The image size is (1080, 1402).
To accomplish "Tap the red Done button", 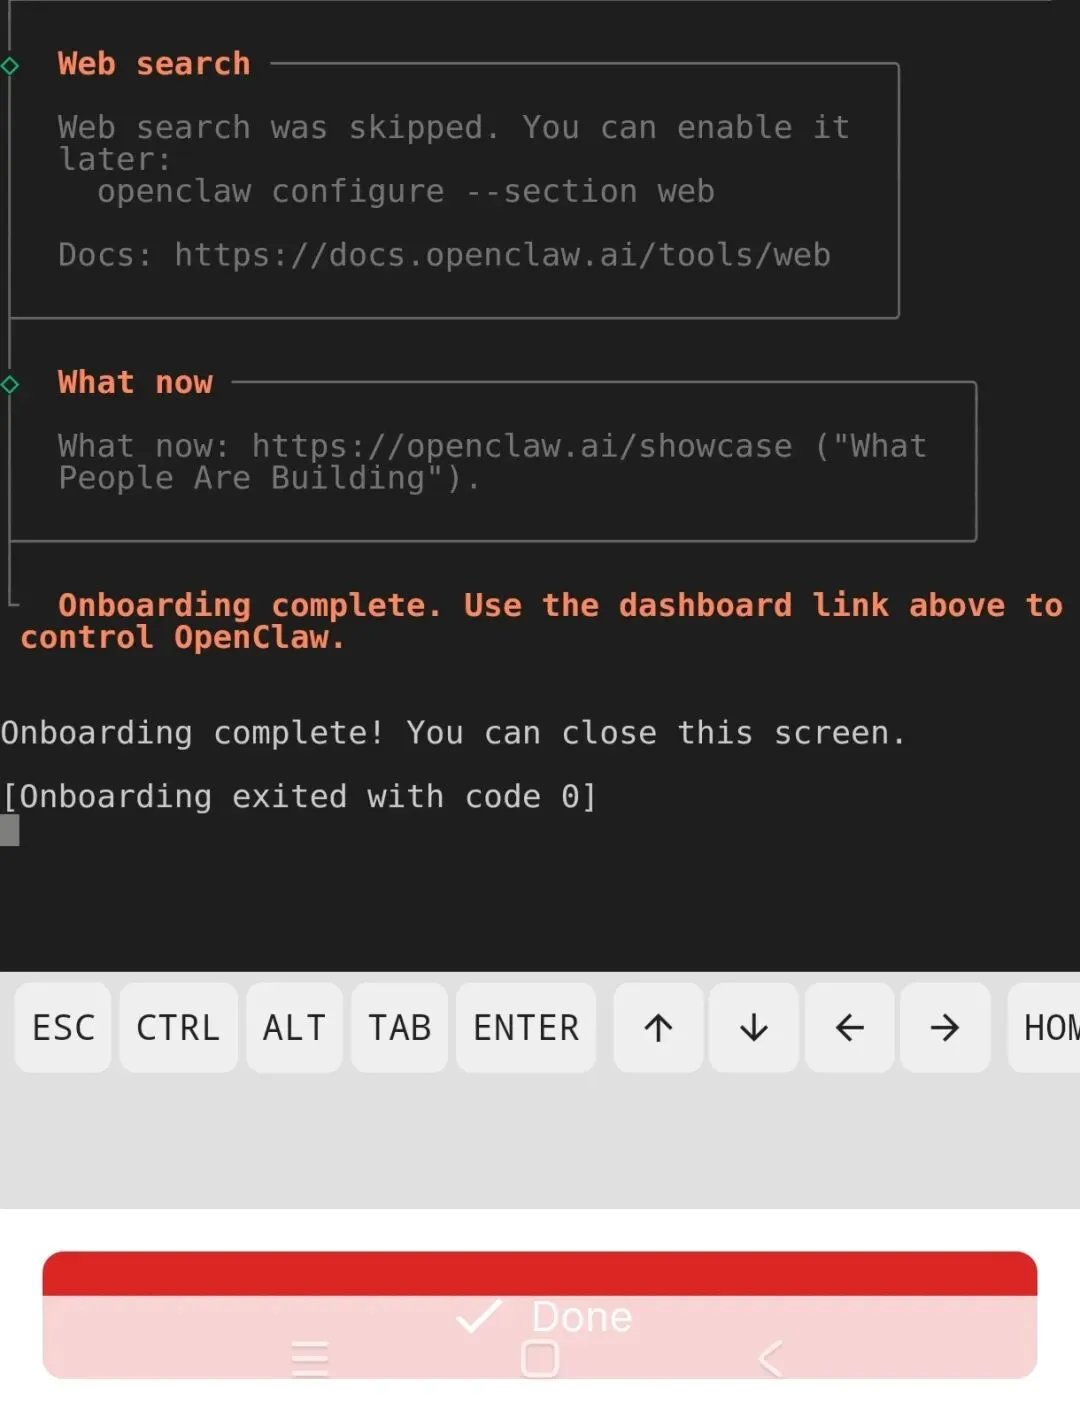I will pyautogui.click(x=540, y=1315).
